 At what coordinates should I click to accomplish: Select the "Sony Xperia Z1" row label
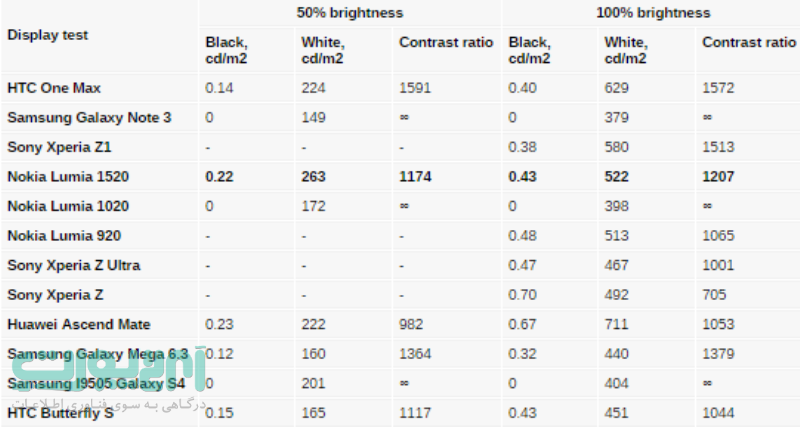(59, 147)
